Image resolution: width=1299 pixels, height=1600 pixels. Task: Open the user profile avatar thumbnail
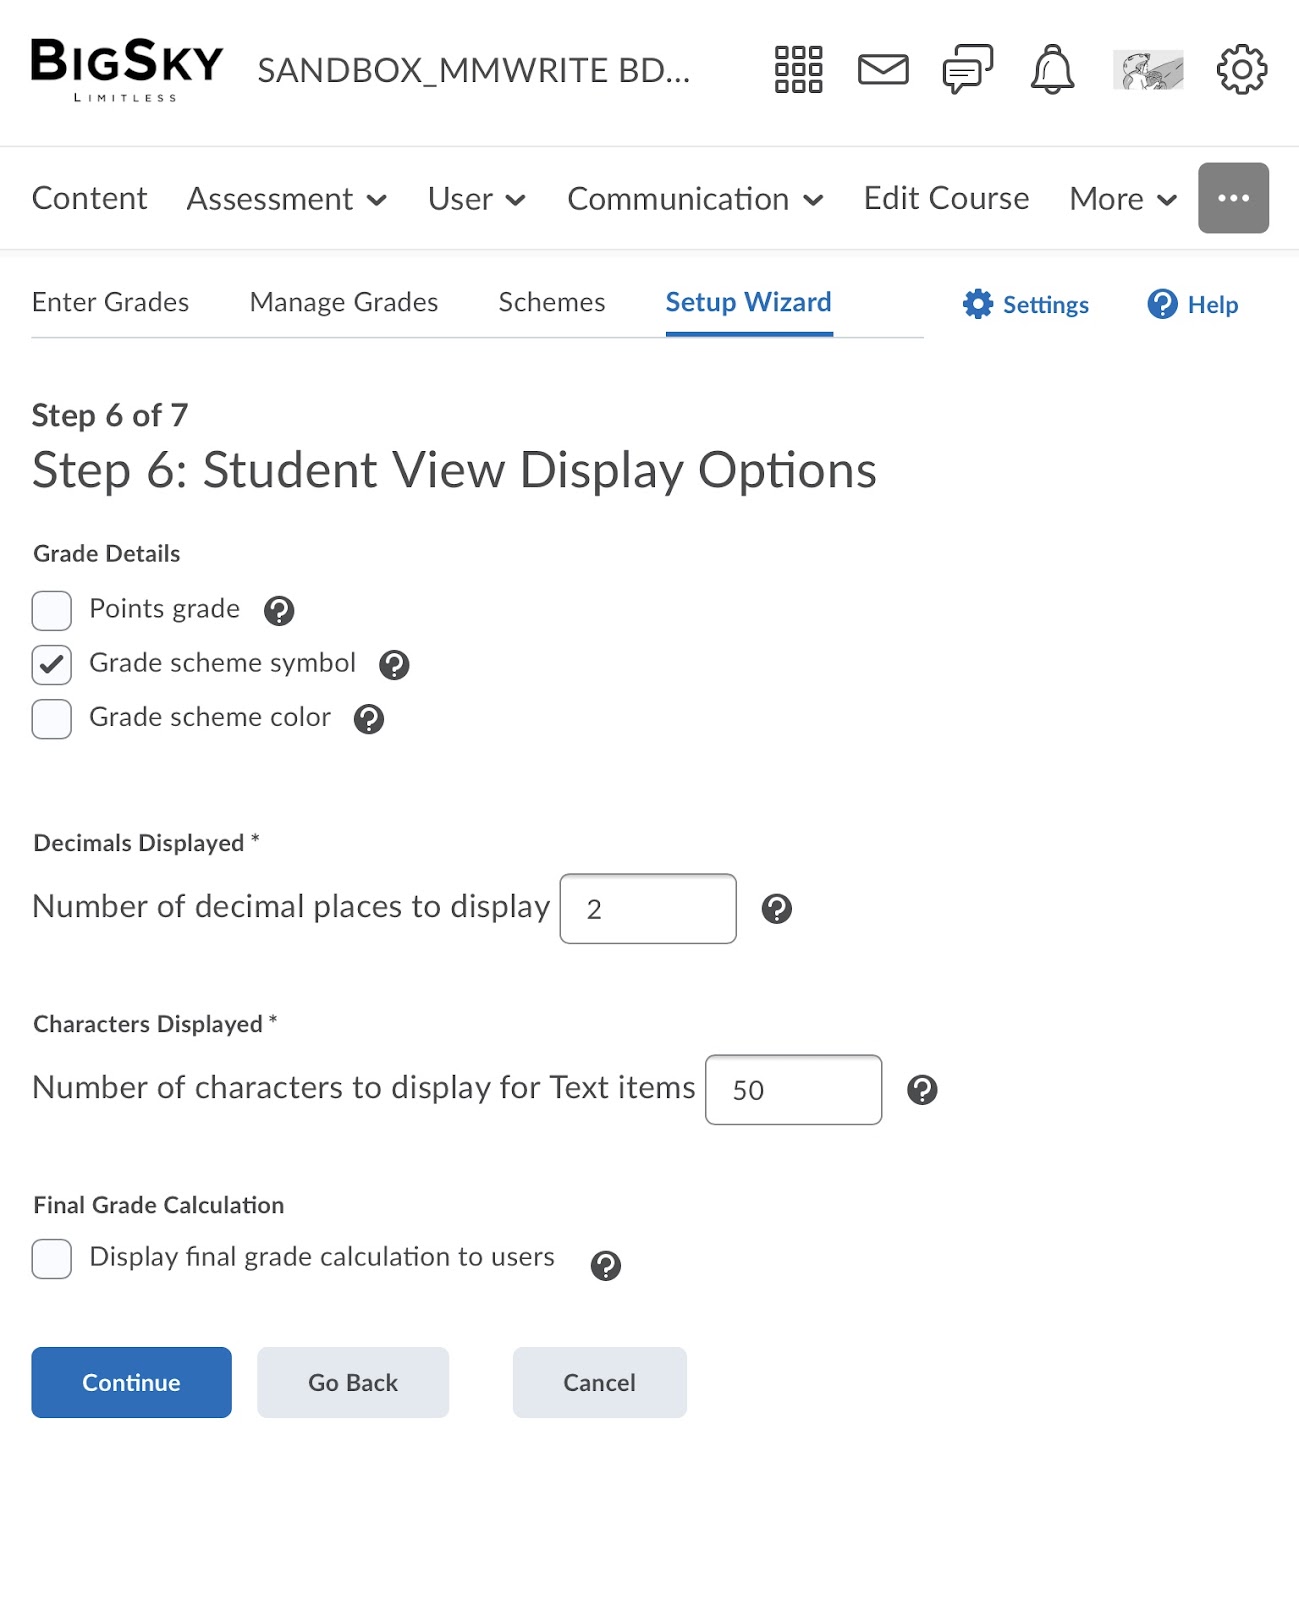tap(1148, 70)
